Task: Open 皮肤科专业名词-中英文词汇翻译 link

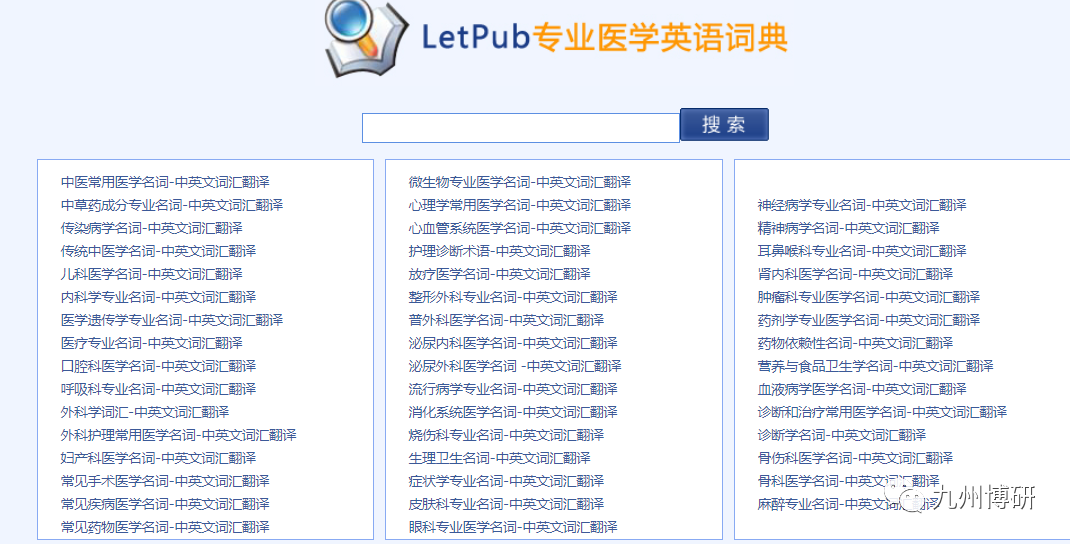Action: click(x=506, y=504)
